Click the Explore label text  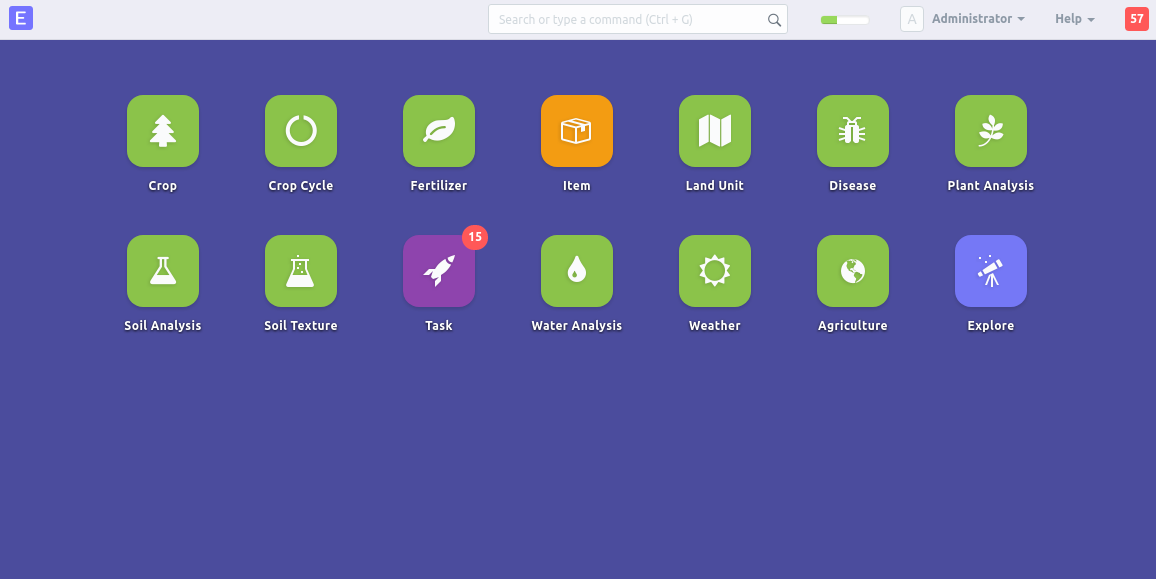991,326
